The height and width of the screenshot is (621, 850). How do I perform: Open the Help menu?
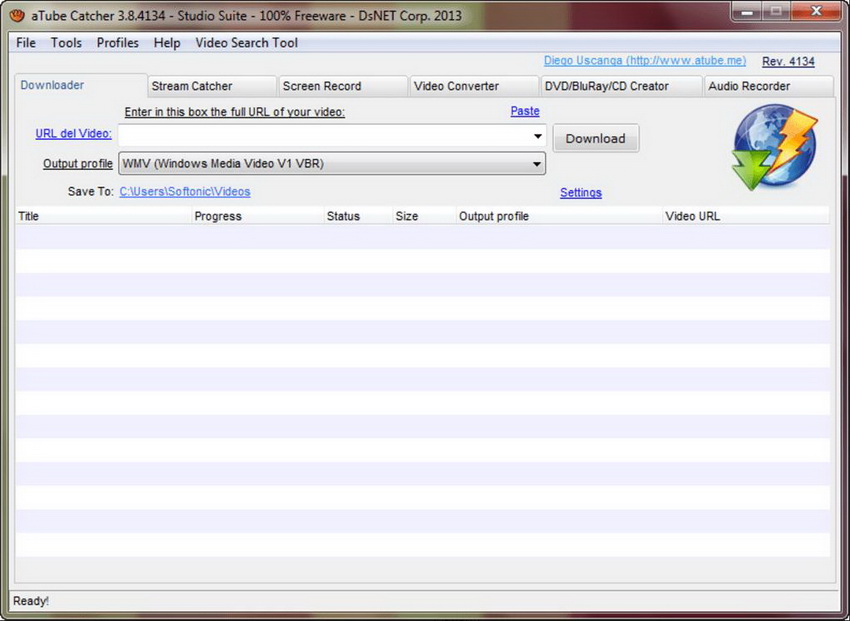click(166, 43)
